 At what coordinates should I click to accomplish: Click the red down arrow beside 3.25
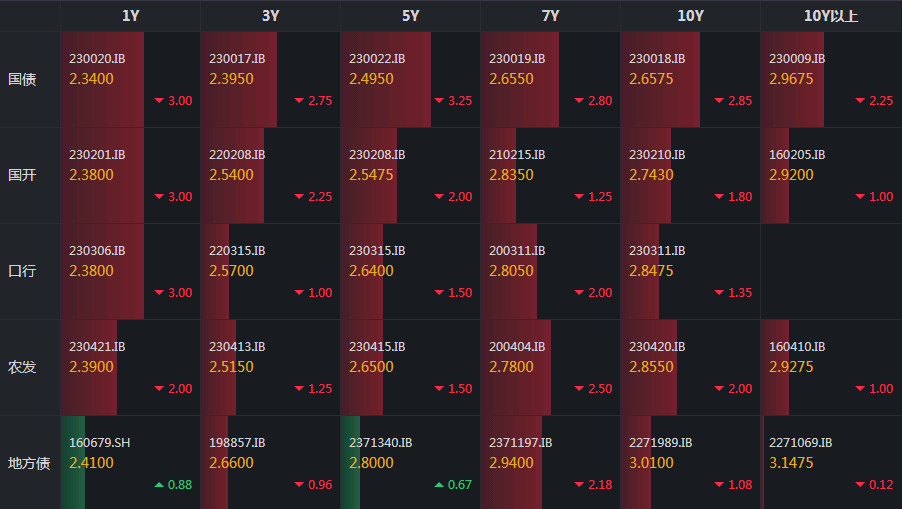(x=439, y=101)
